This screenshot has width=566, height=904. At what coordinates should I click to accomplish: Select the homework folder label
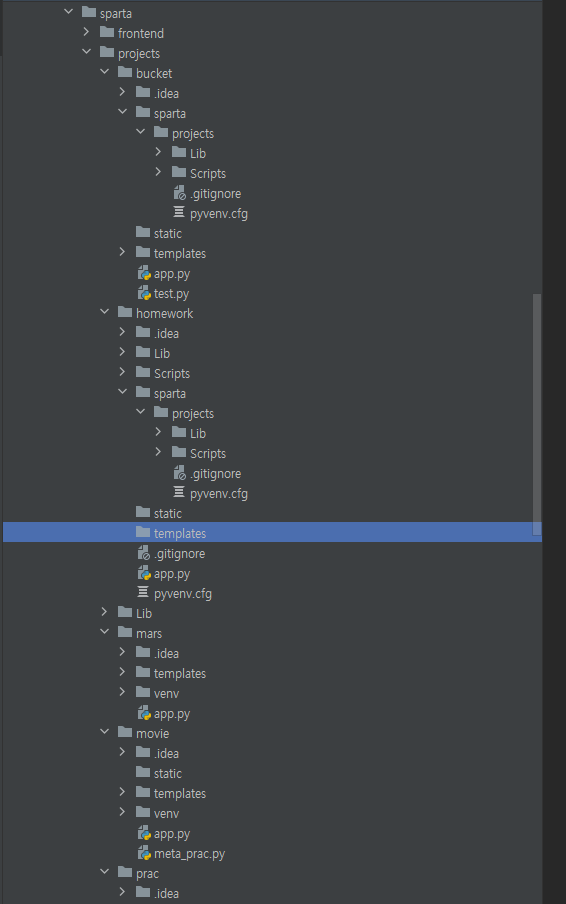(x=164, y=314)
